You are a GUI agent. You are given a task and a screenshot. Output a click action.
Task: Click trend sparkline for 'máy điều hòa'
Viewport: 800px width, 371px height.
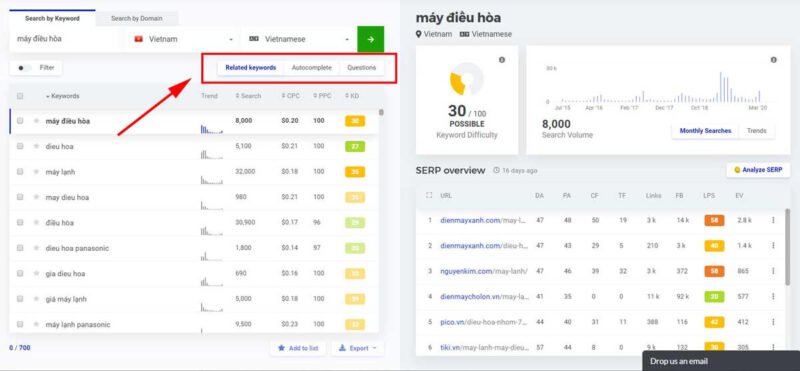(x=211, y=129)
